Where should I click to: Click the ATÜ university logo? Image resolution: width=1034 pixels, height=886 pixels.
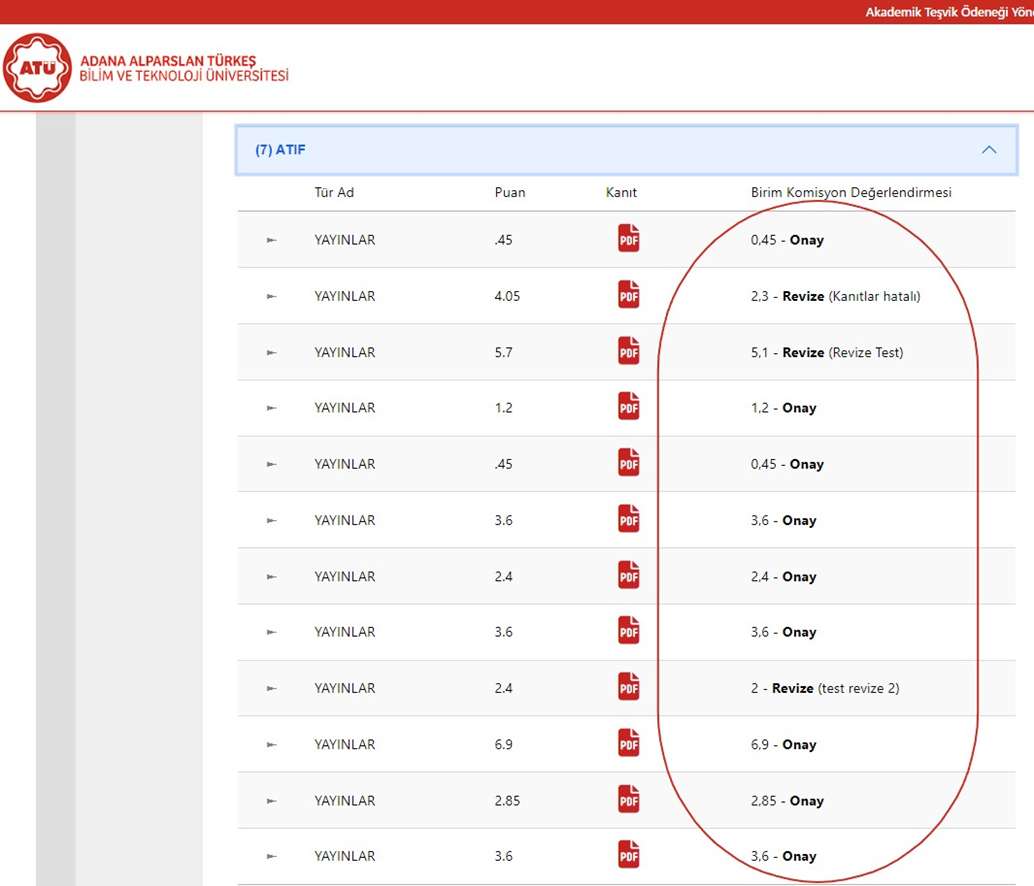37,68
